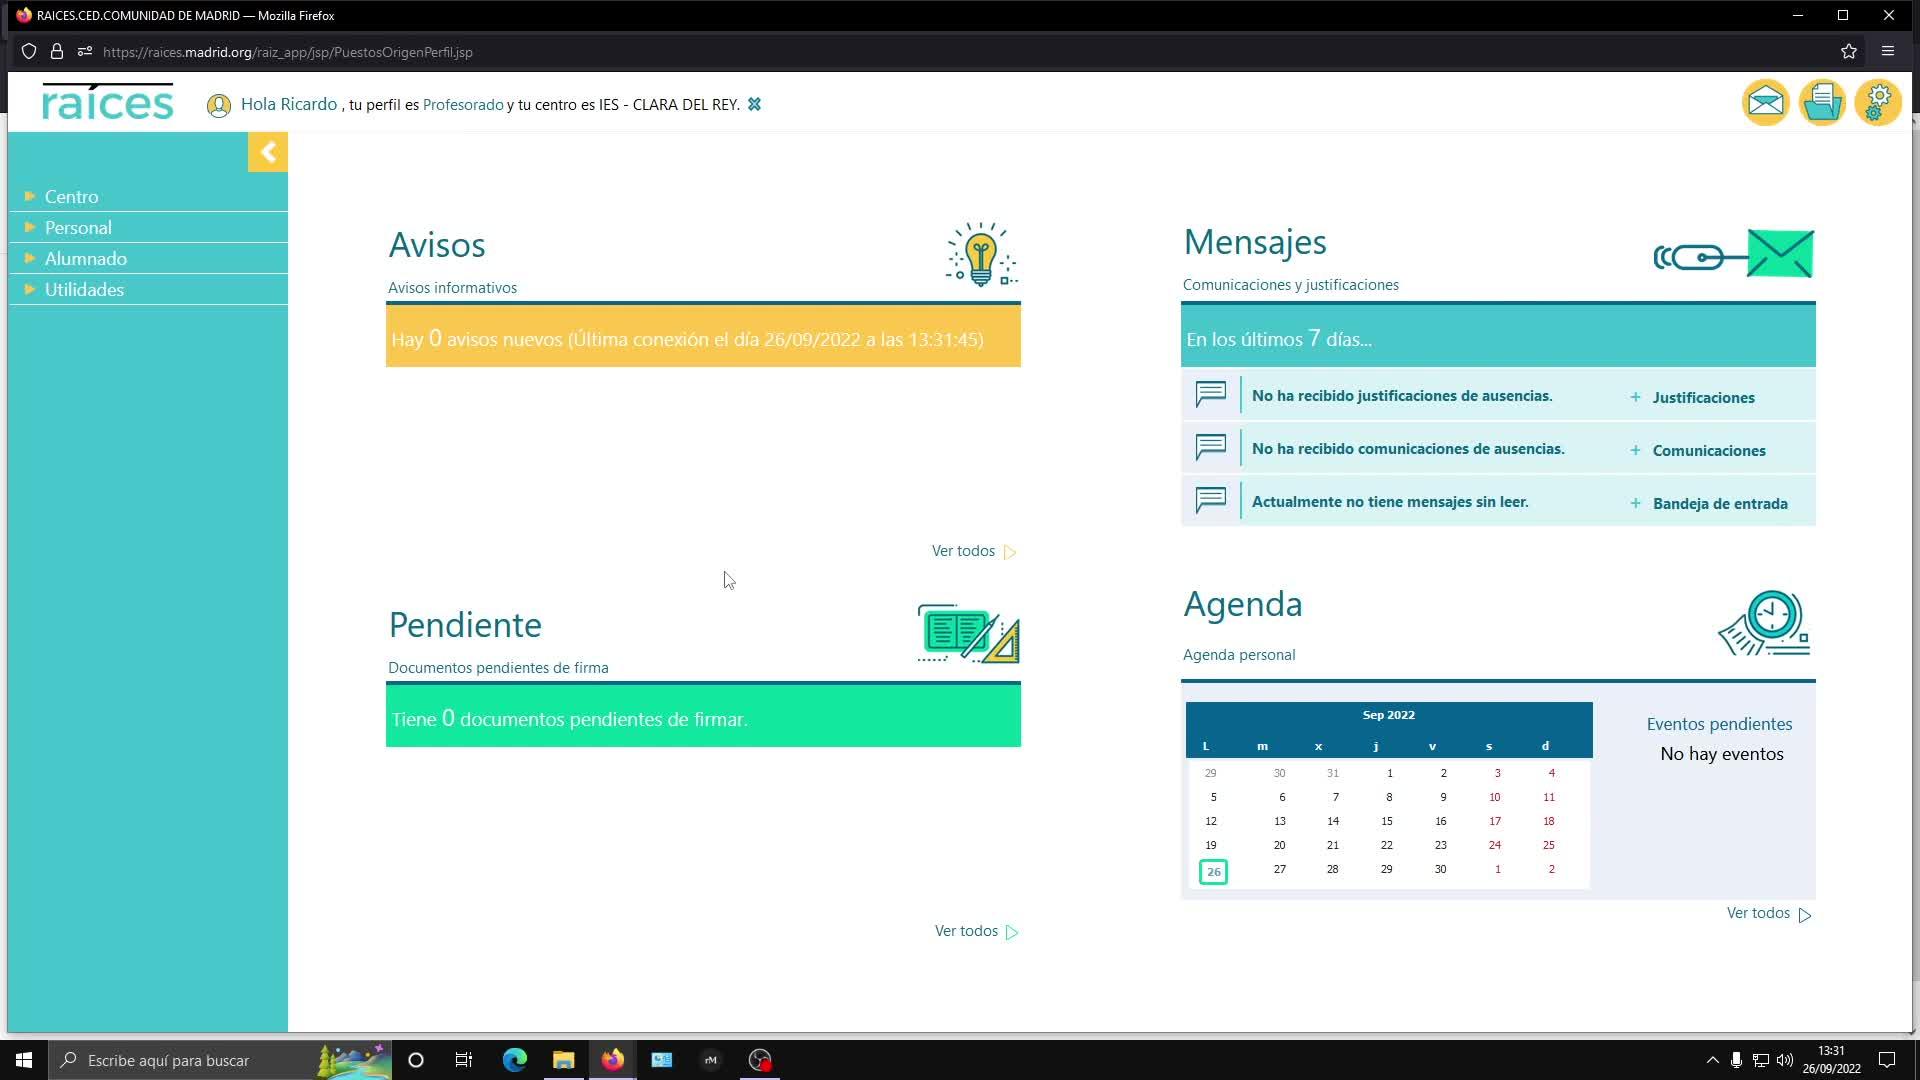Expand the Centro menu

72,197
